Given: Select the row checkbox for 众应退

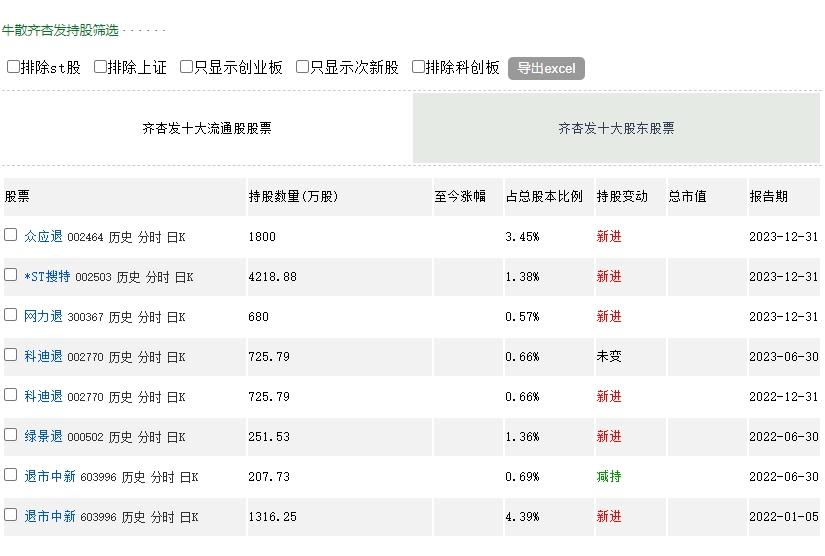Looking at the screenshot, I should click(x=11, y=235).
